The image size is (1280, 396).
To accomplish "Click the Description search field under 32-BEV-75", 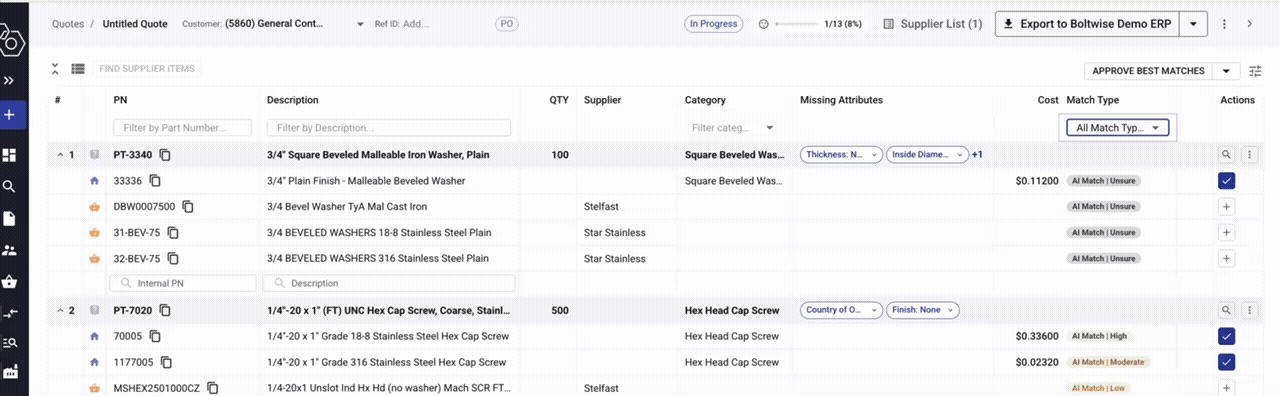I will click(x=389, y=283).
